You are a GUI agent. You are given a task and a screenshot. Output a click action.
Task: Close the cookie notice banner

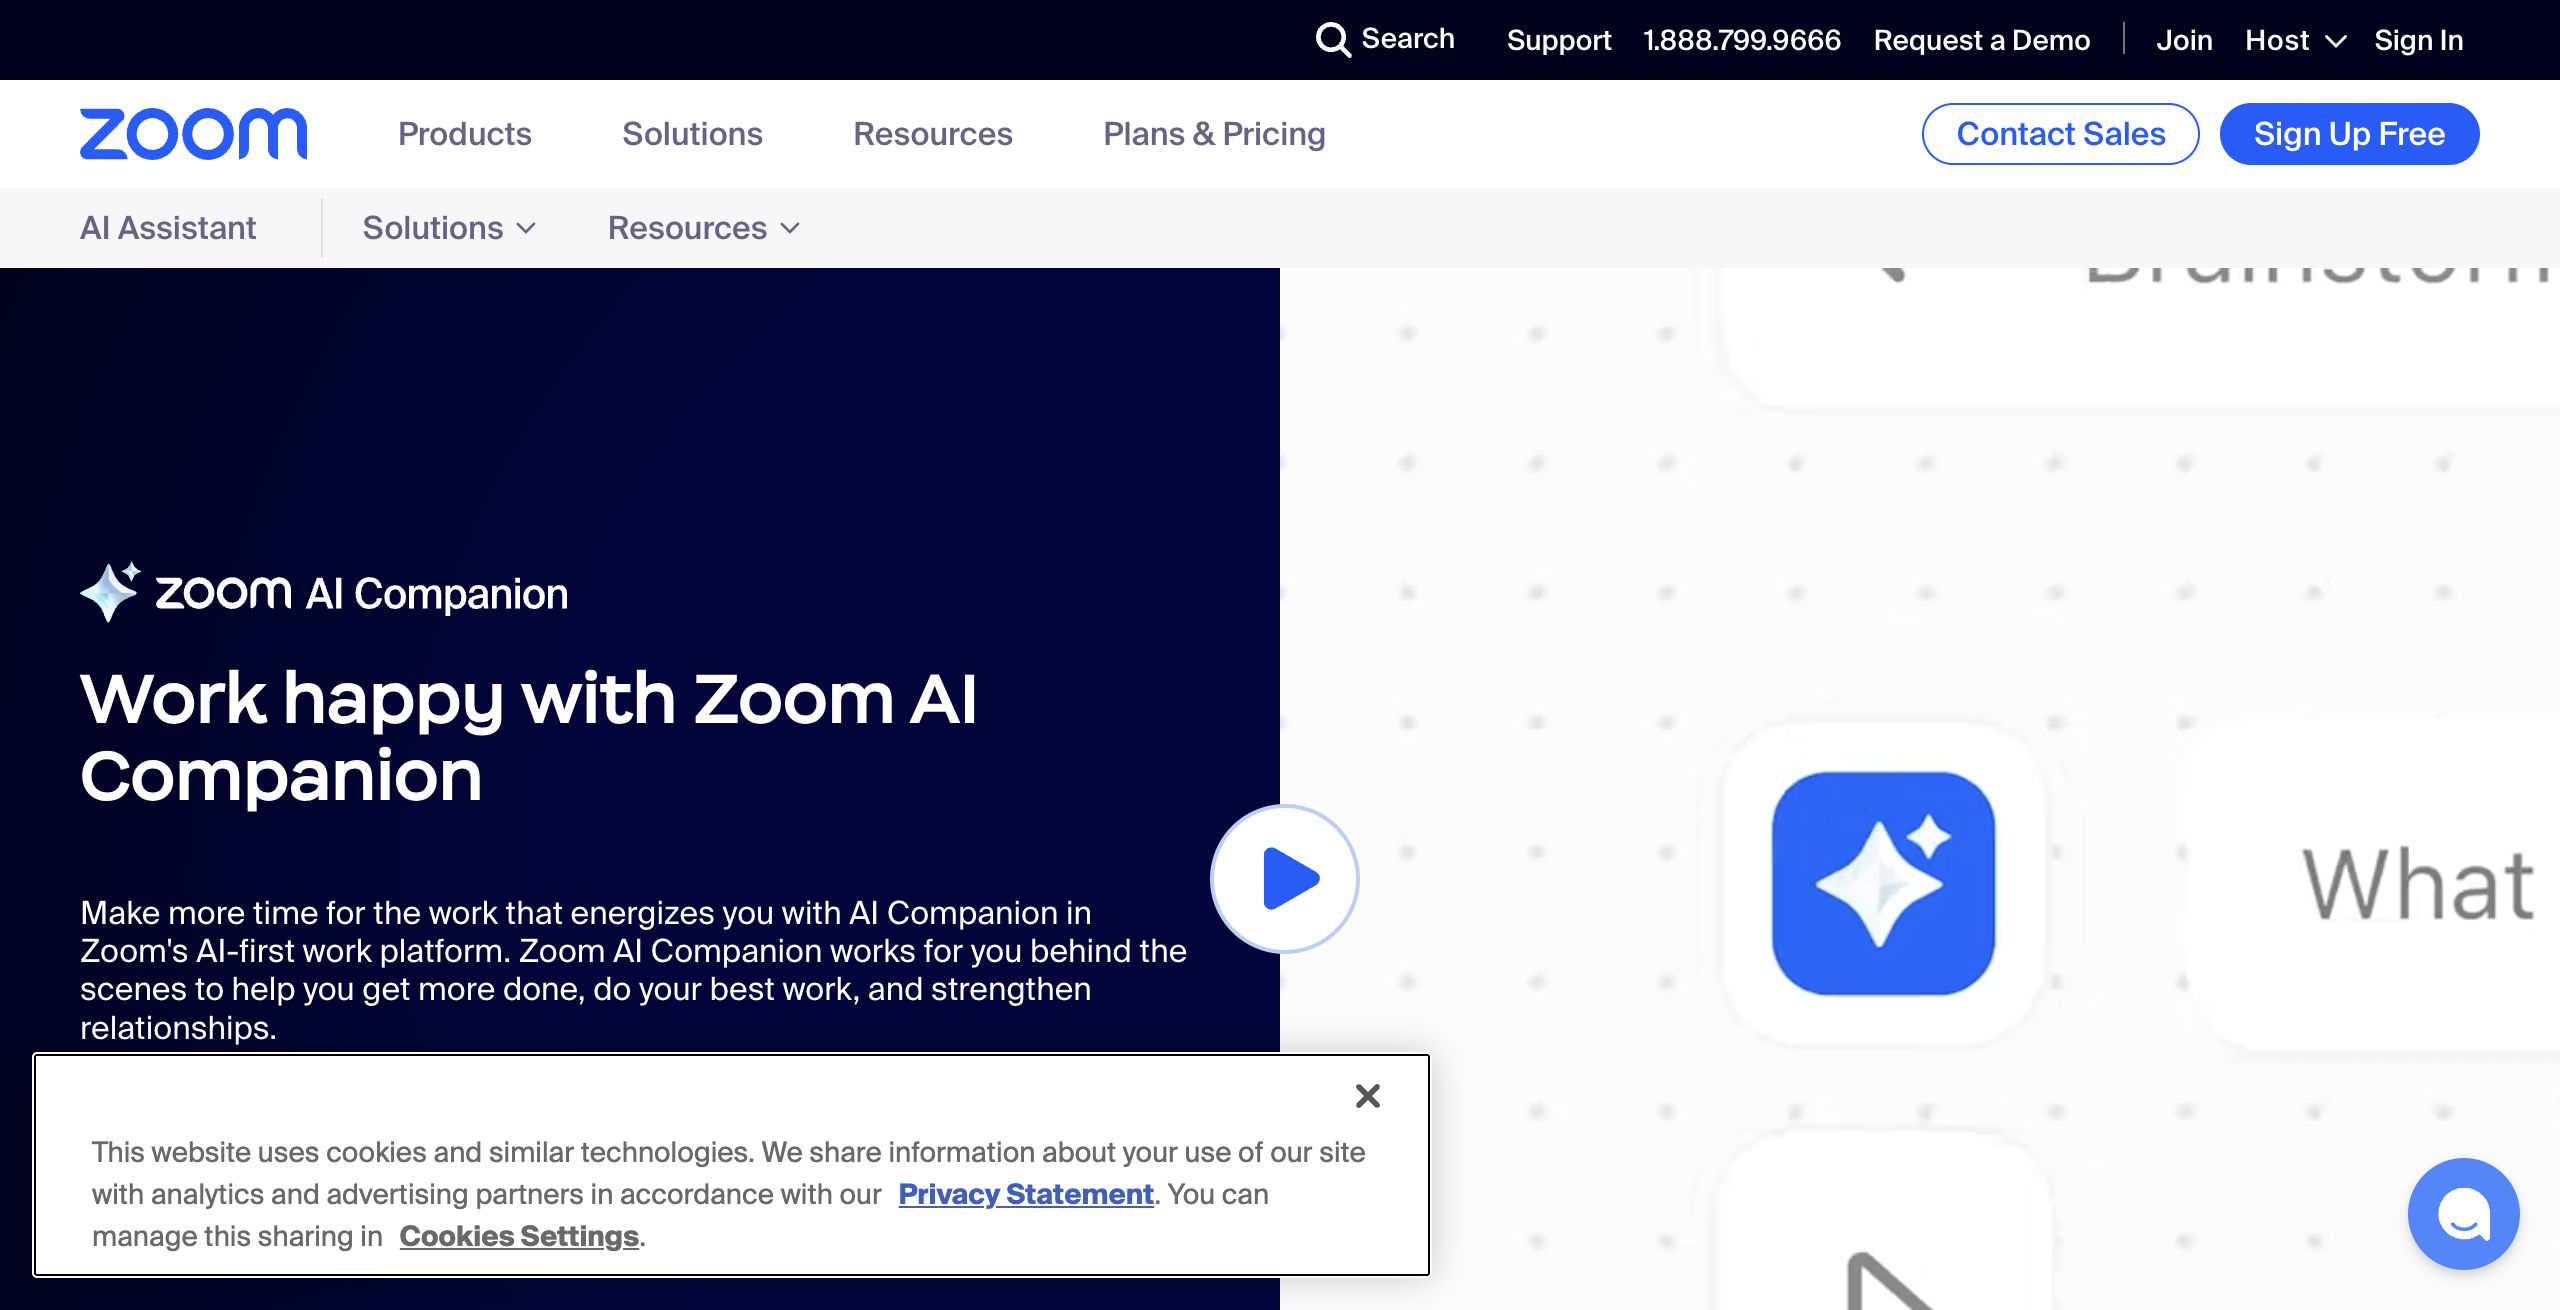(1367, 1096)
